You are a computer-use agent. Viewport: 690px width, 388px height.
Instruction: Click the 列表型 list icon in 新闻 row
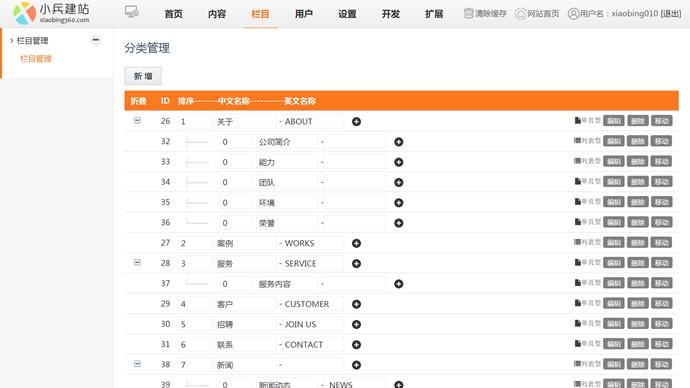click(577, 364)
